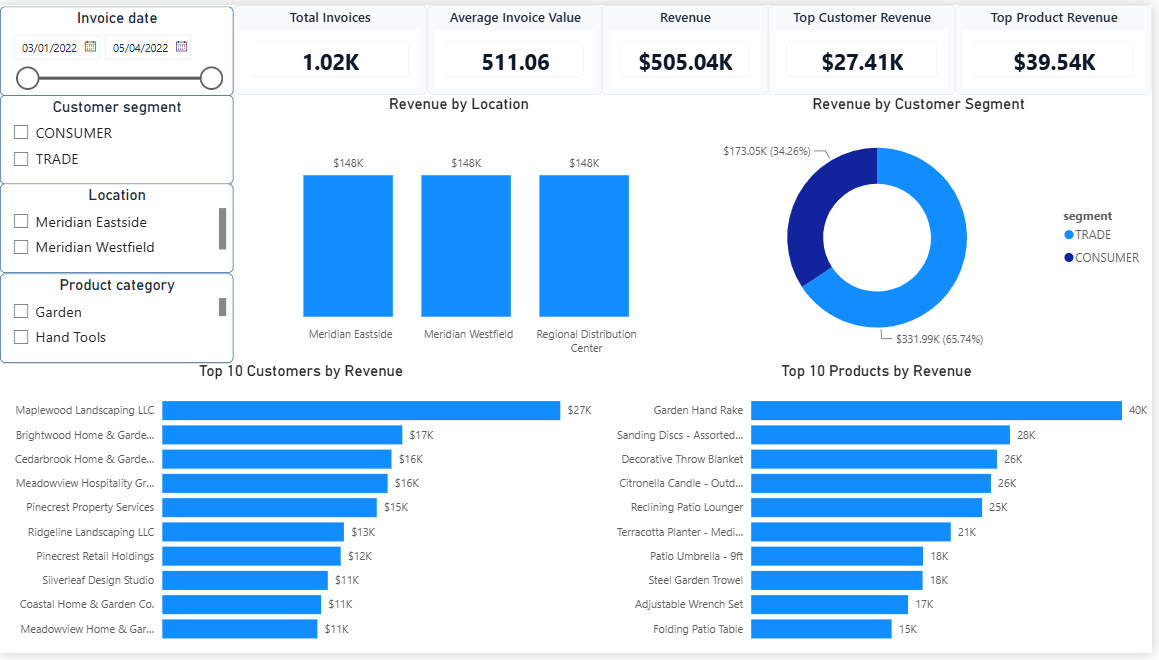Click the $331.99K (65.74%) donut label

click(939, 339)
